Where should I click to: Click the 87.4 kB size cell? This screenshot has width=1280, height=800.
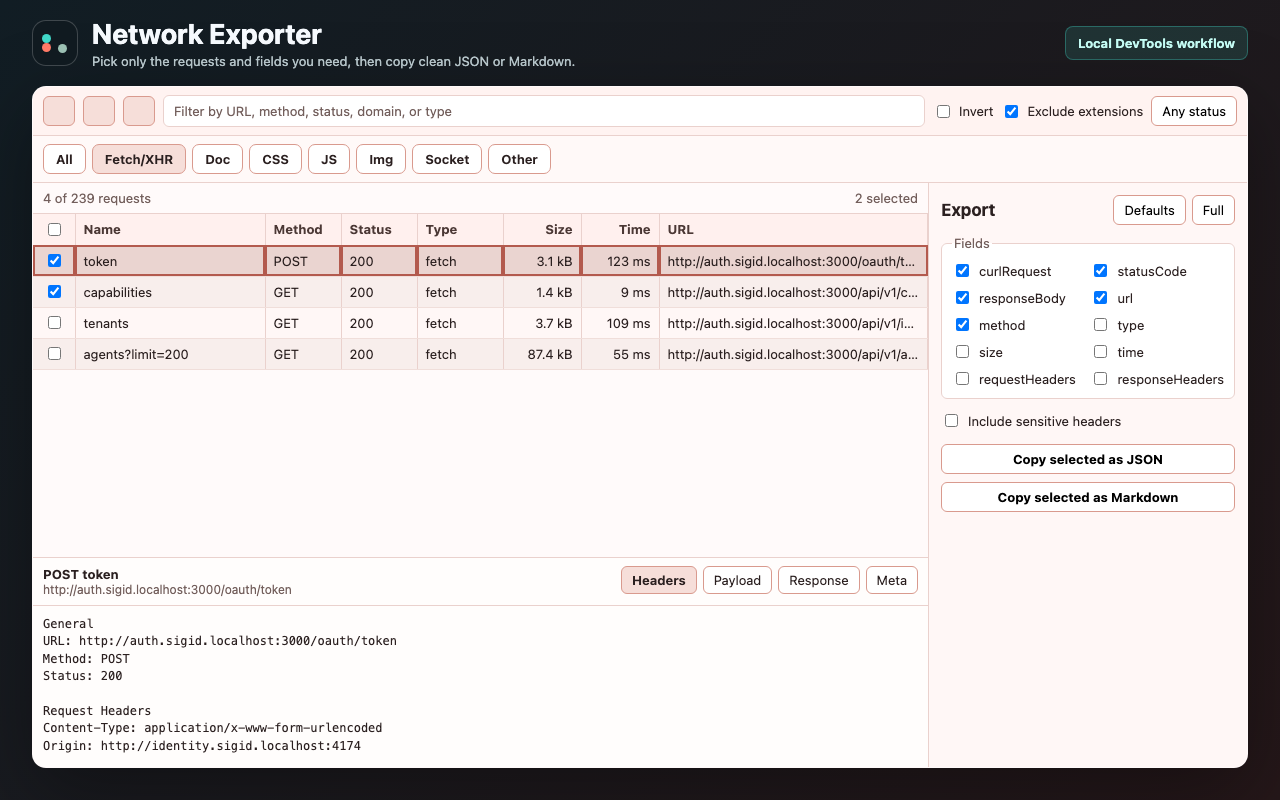(x=542, y=354)
